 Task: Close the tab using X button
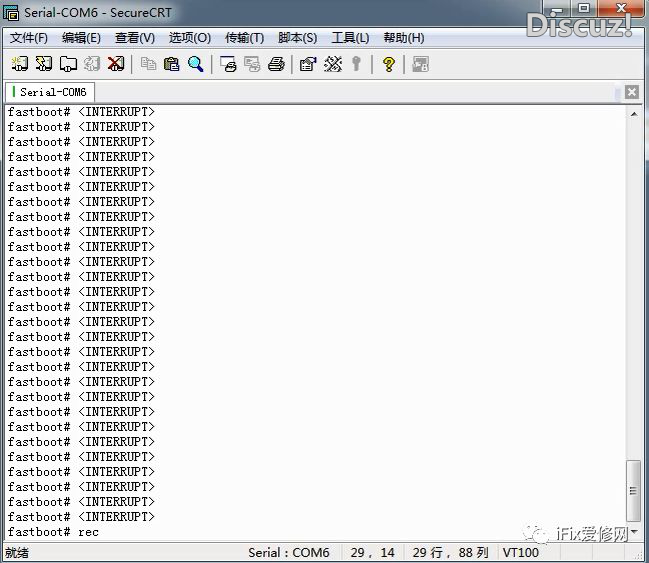click(x=631, y=92)
